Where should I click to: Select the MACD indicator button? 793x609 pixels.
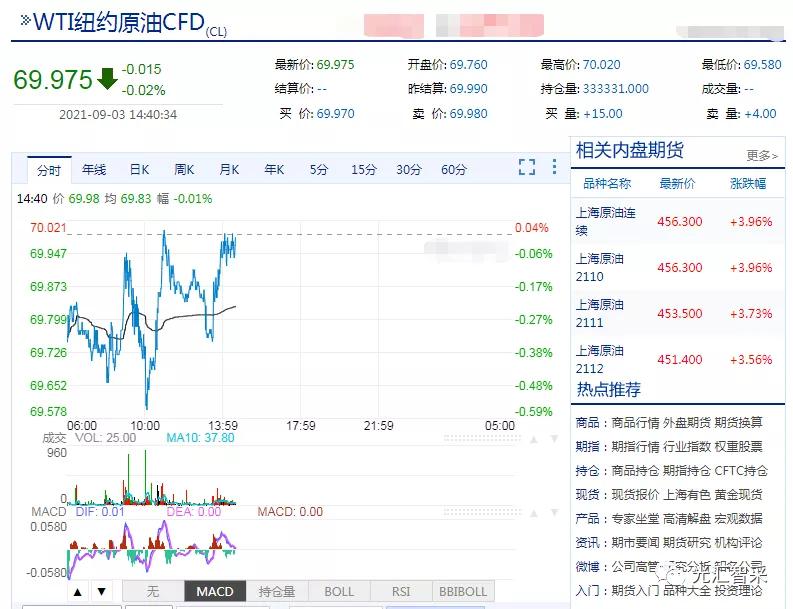coord(215,591)
